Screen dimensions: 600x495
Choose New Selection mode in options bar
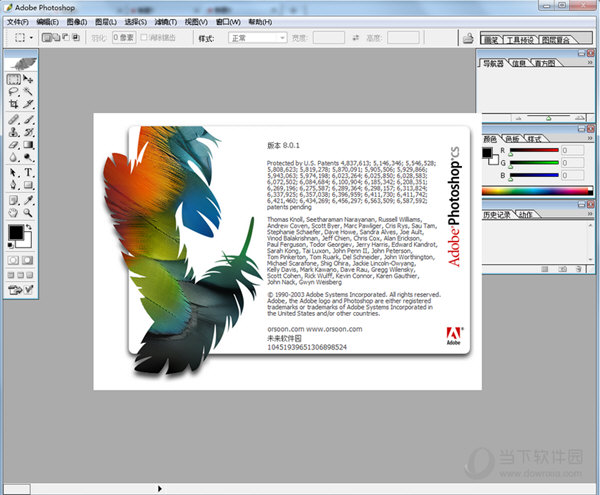[x=46, y=37]
